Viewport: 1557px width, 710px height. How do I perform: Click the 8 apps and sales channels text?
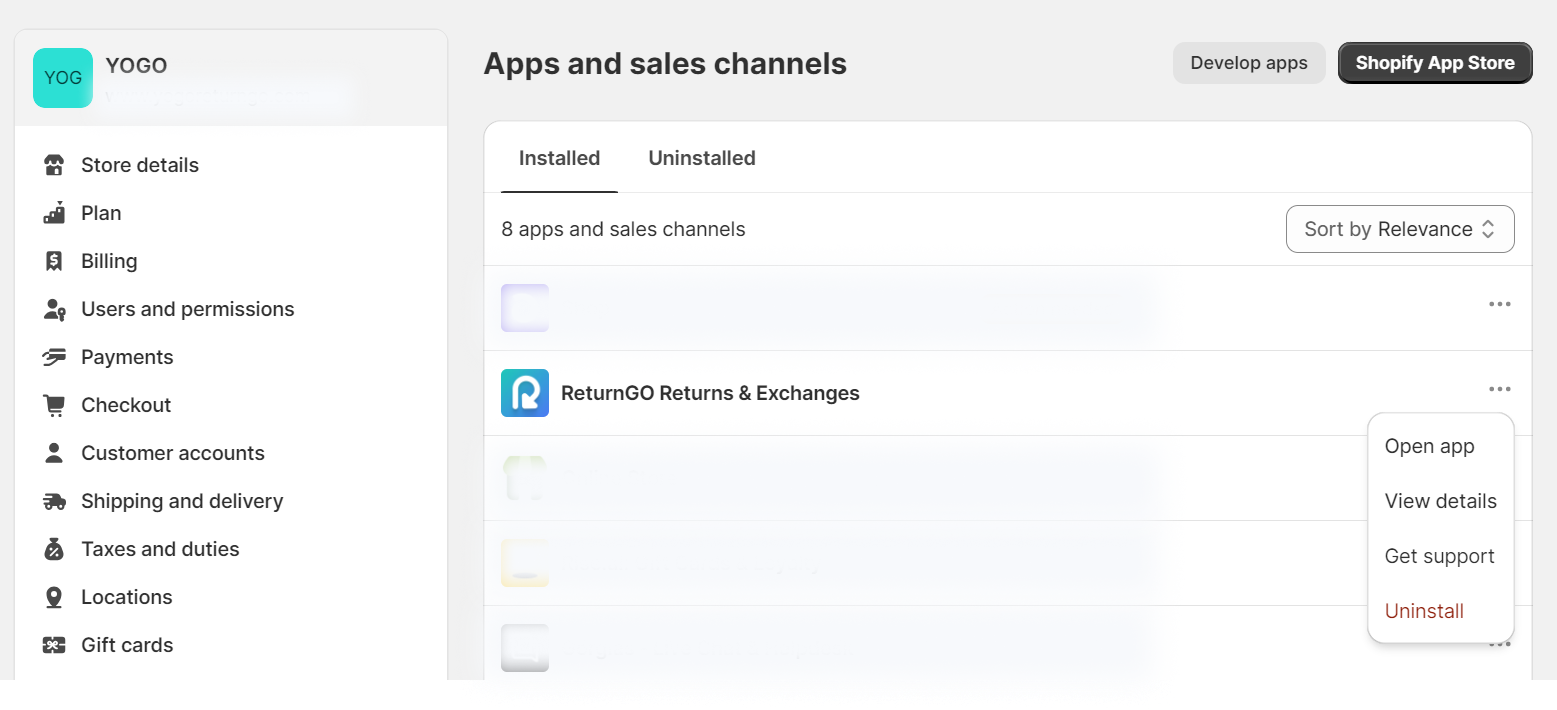click(623, 229)
